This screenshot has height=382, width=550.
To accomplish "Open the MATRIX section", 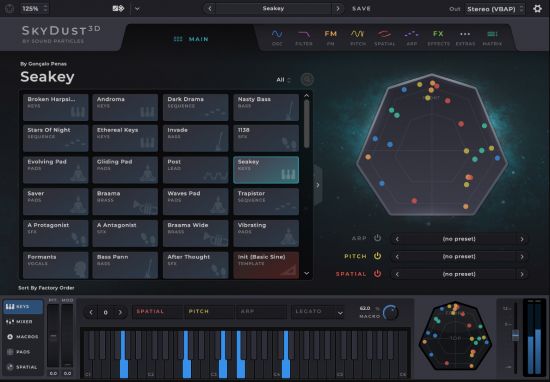I will tap(492, 38).
